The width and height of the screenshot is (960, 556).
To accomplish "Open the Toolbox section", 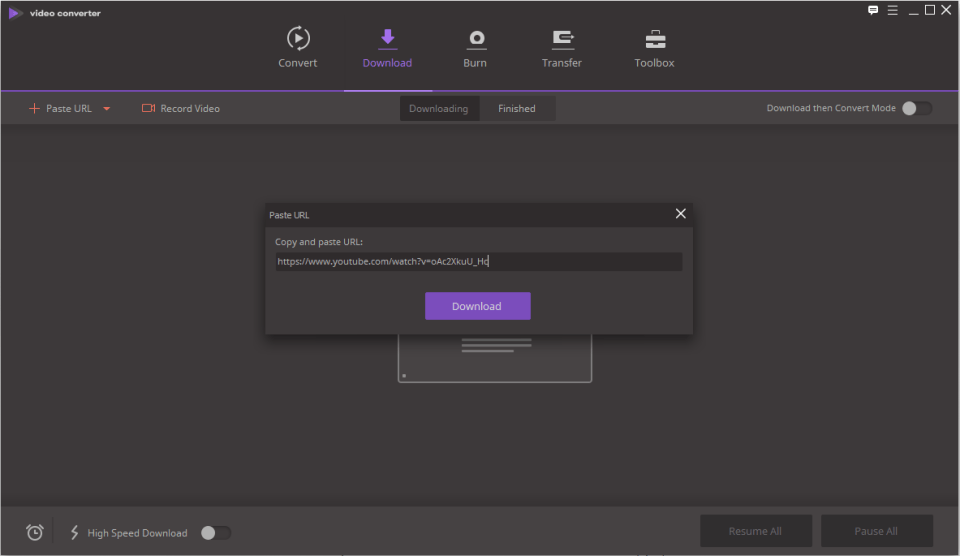I will tap(654, 48).
